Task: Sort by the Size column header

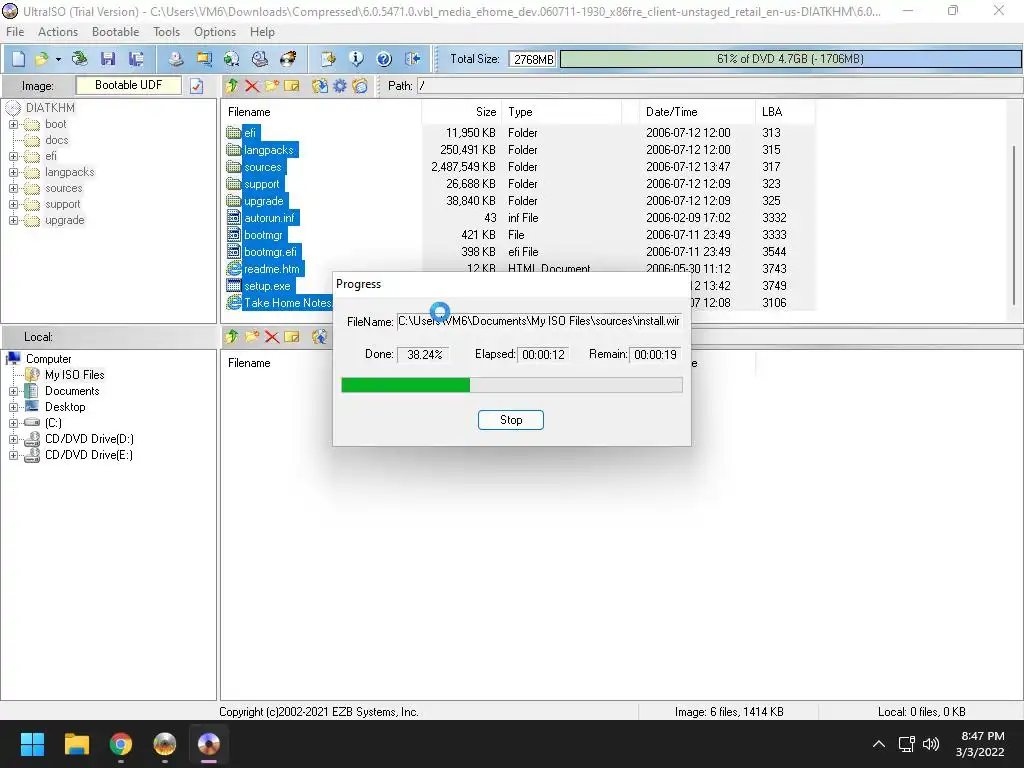Action: tap(462, 112)
